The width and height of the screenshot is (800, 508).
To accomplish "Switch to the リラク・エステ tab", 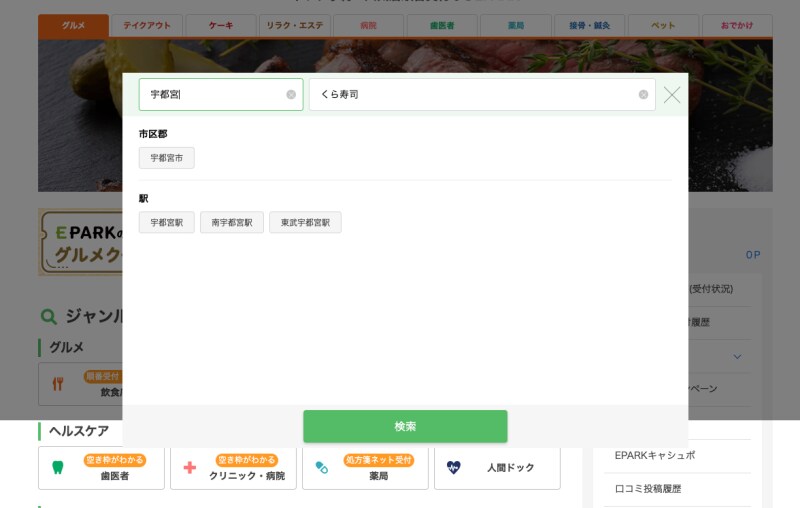I will tap(295, 26).
